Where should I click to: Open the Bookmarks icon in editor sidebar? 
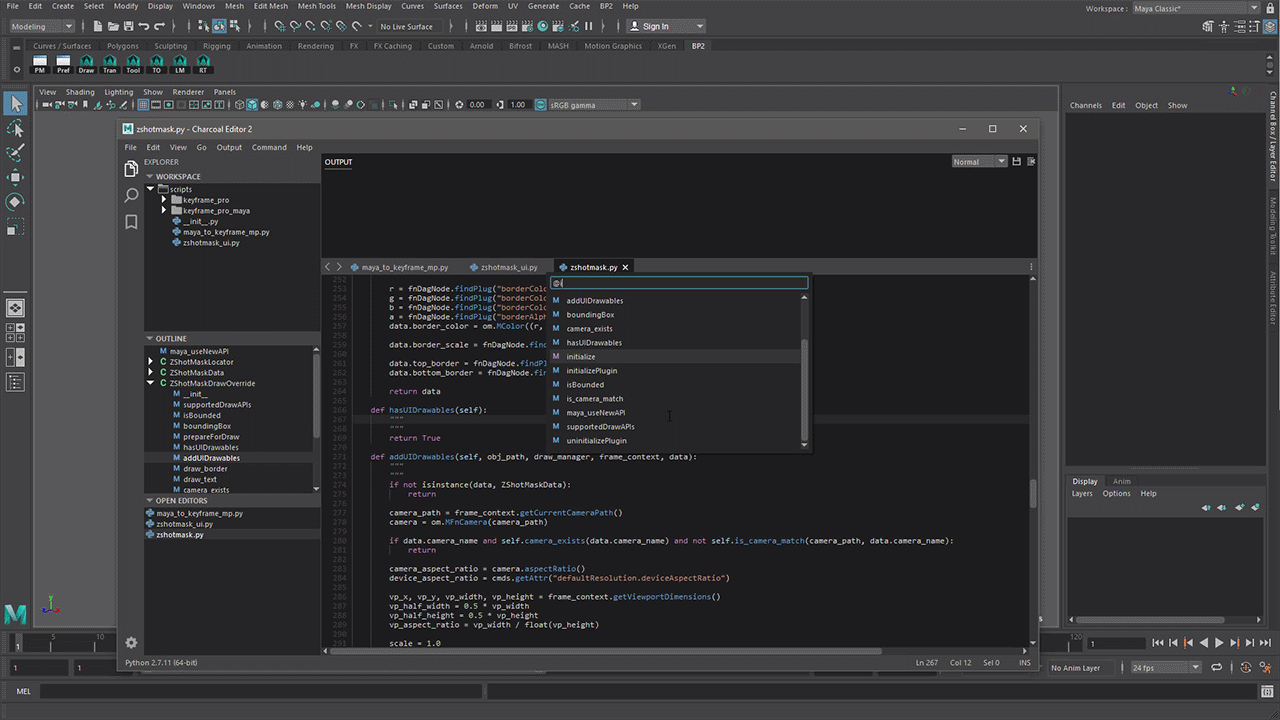(x=131, y=222)
